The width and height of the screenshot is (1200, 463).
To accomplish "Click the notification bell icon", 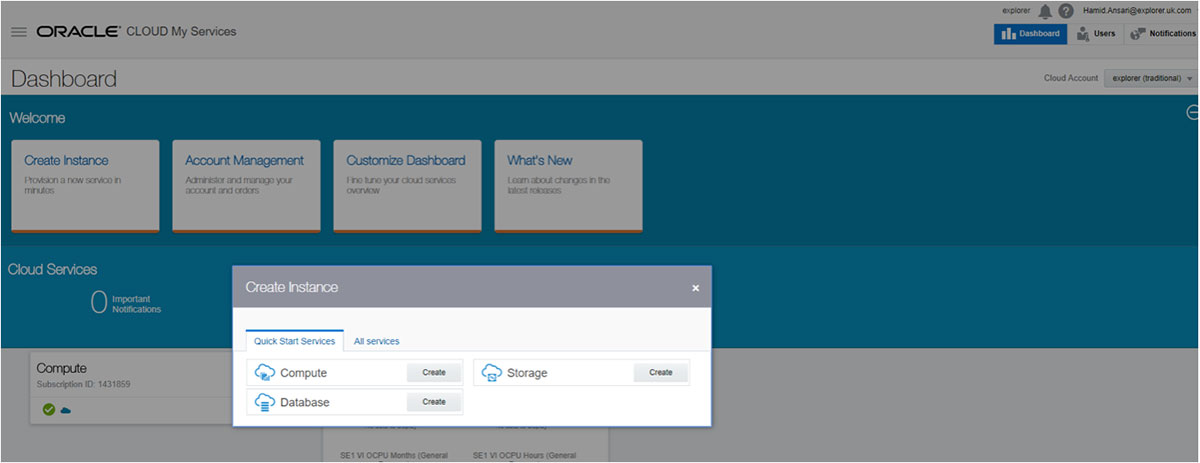I will tap(1045, 11).
